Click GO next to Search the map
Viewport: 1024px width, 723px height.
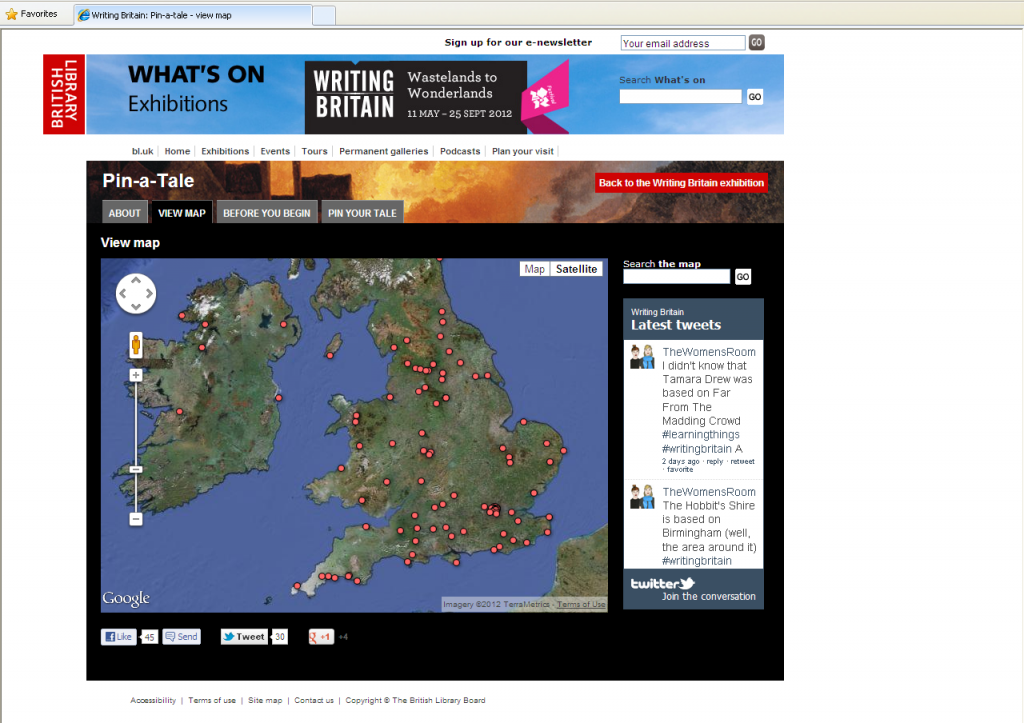[743, 276]
